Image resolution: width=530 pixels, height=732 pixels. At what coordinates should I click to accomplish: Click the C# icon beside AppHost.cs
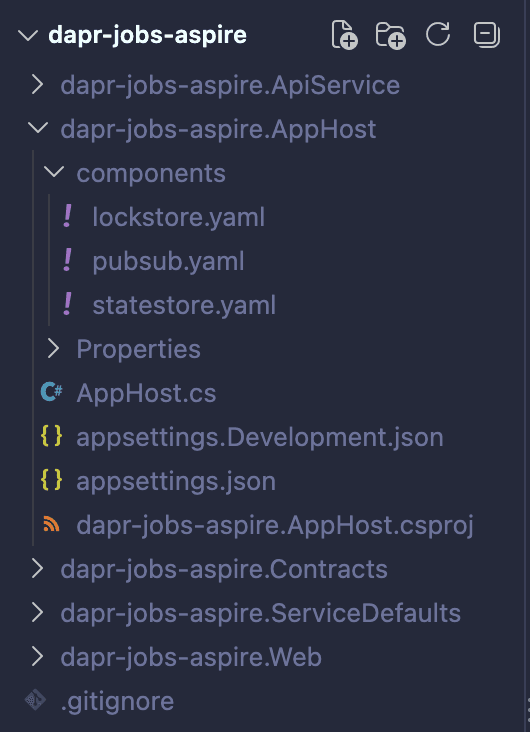click(51, 392)
